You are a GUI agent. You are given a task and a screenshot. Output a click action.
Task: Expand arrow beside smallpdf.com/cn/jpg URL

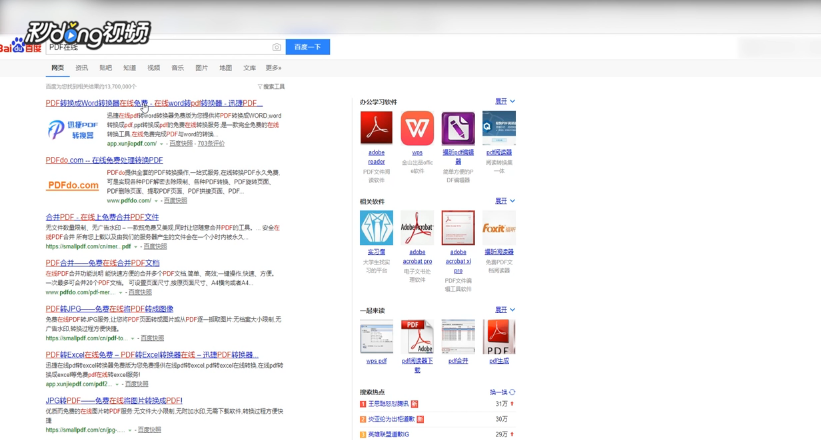pos(130,431)
